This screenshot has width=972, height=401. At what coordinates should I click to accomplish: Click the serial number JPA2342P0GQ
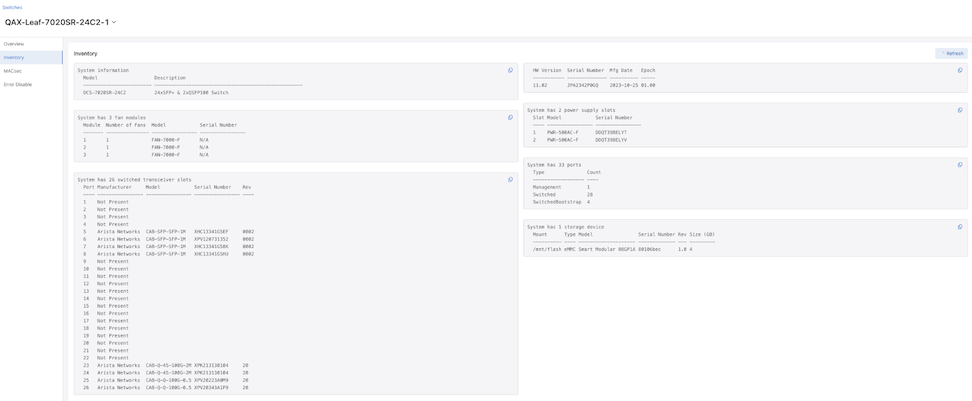point(584,85)
